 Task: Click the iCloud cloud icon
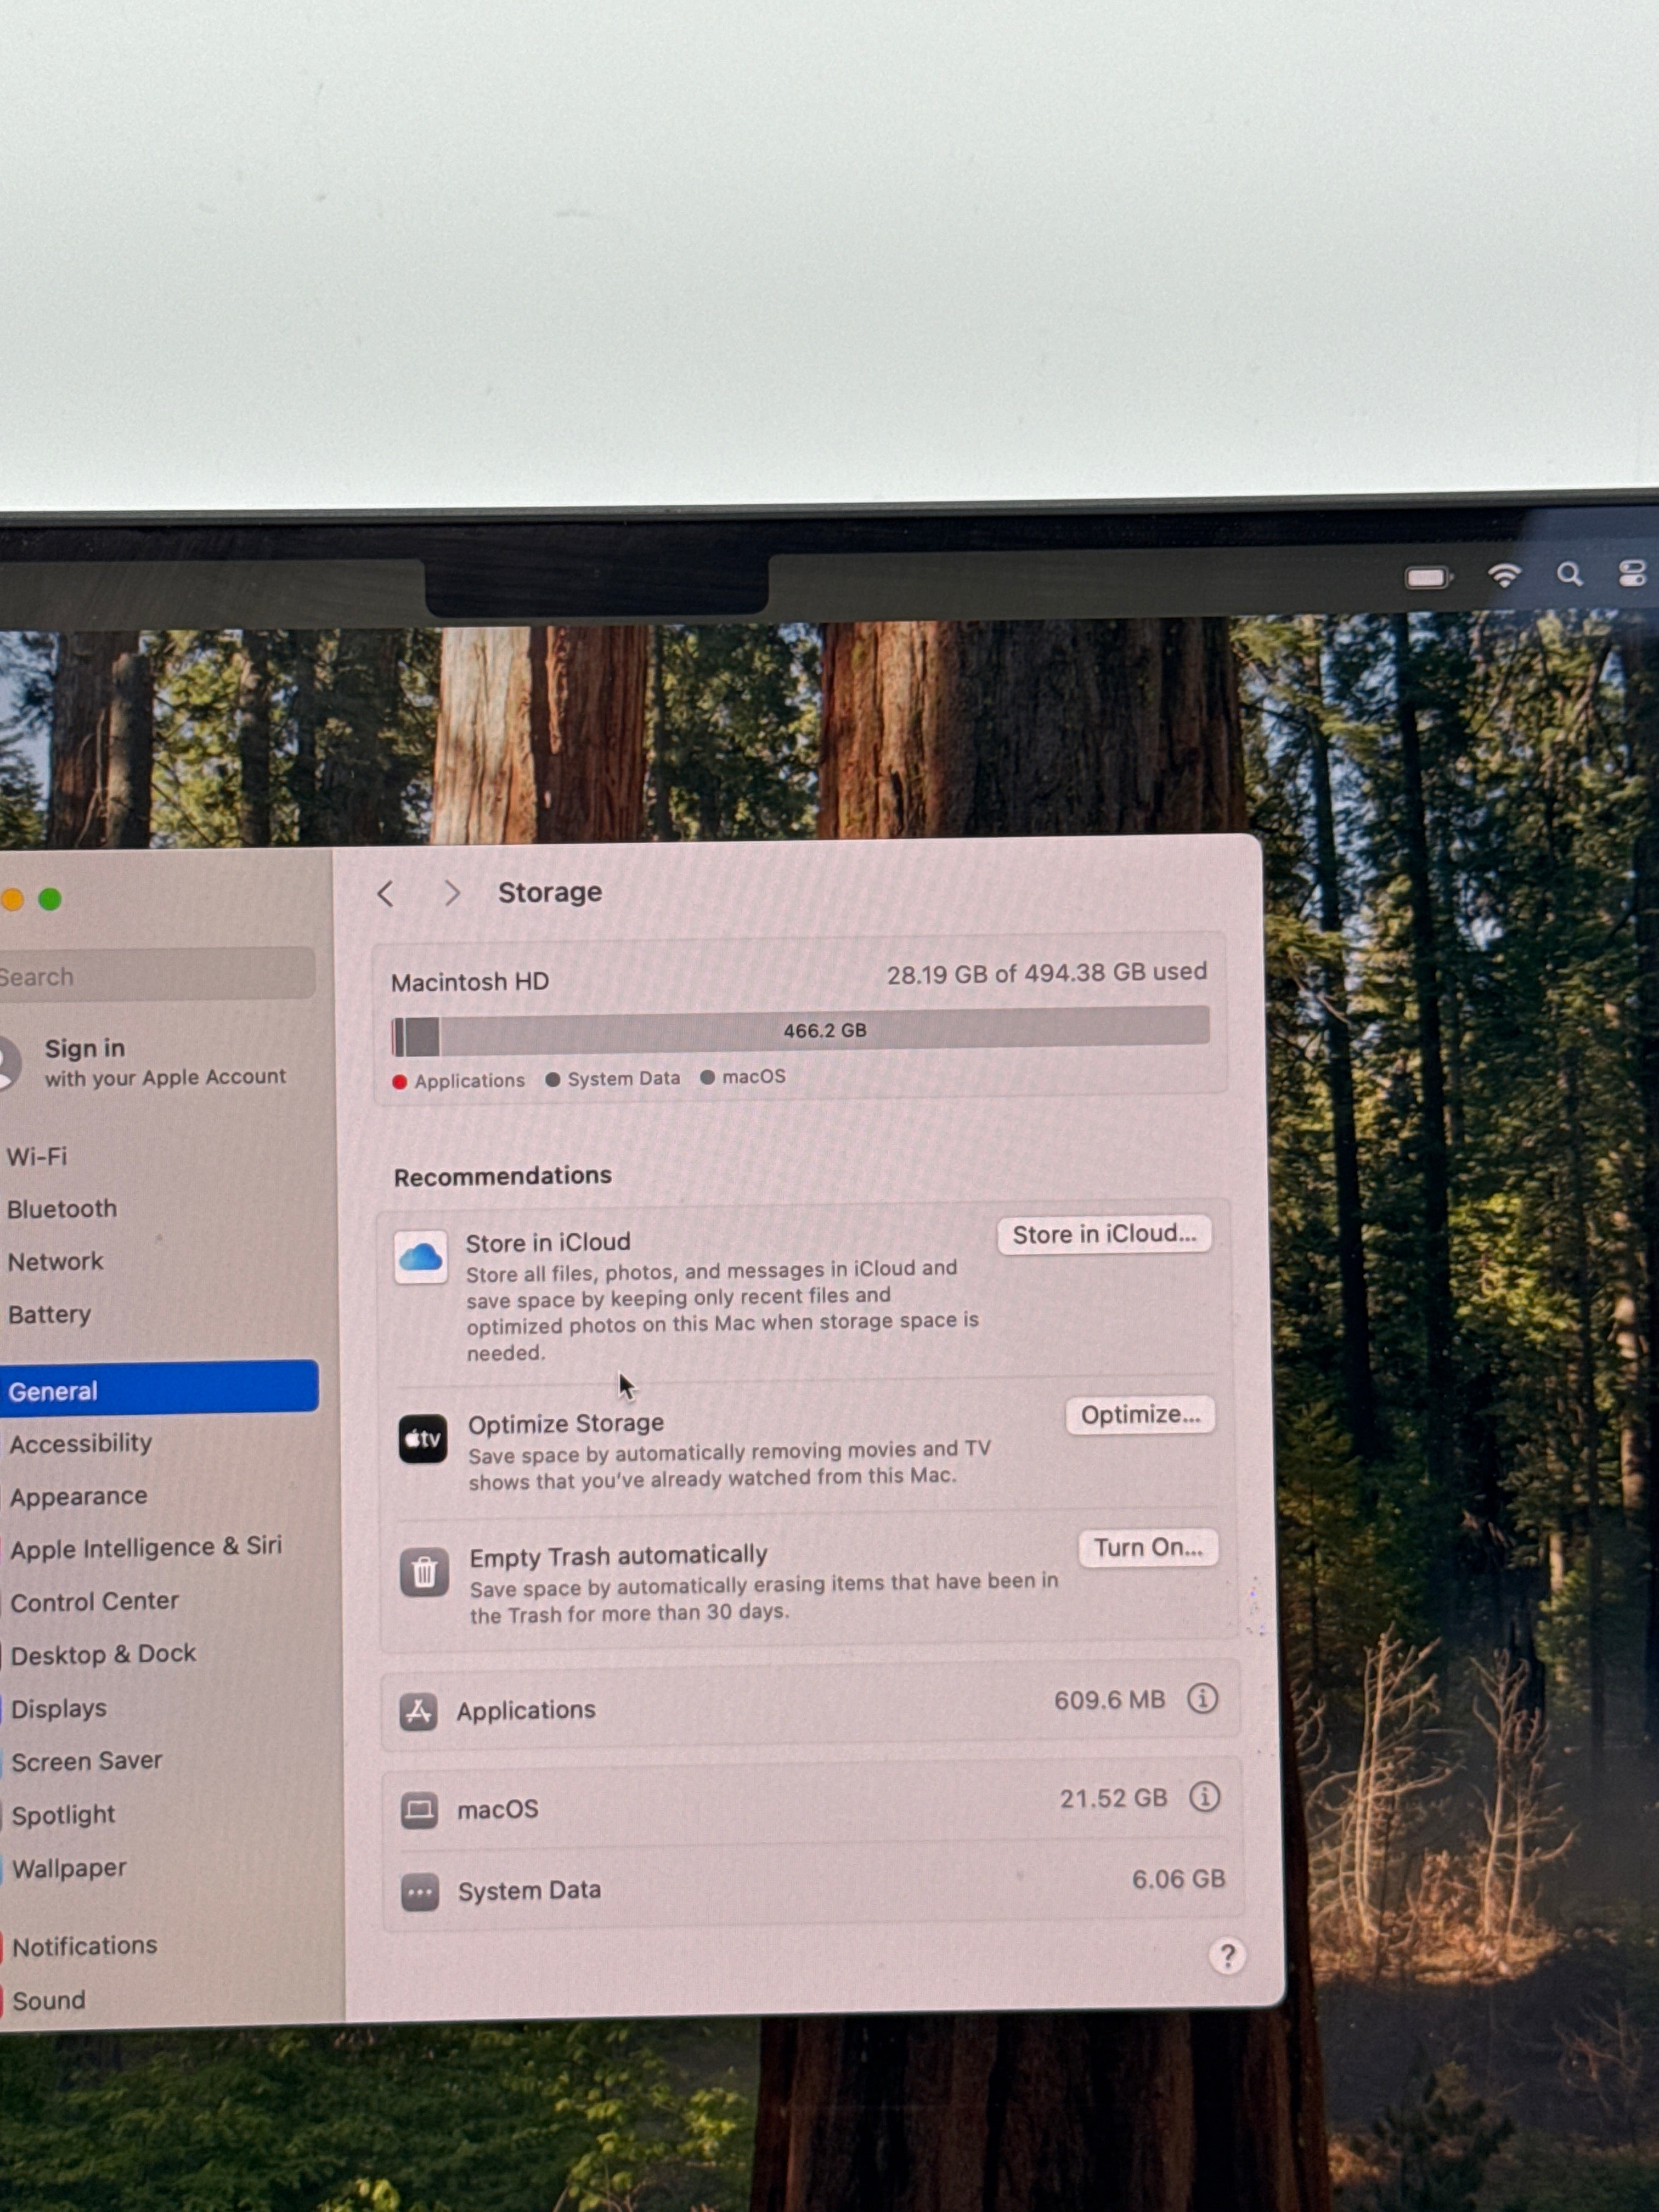pyautogui.click(x=421, y=1257)
